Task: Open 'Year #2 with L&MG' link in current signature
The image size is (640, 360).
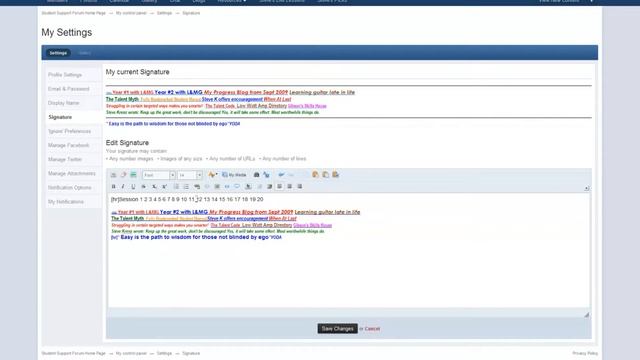Action: (178, 92)
